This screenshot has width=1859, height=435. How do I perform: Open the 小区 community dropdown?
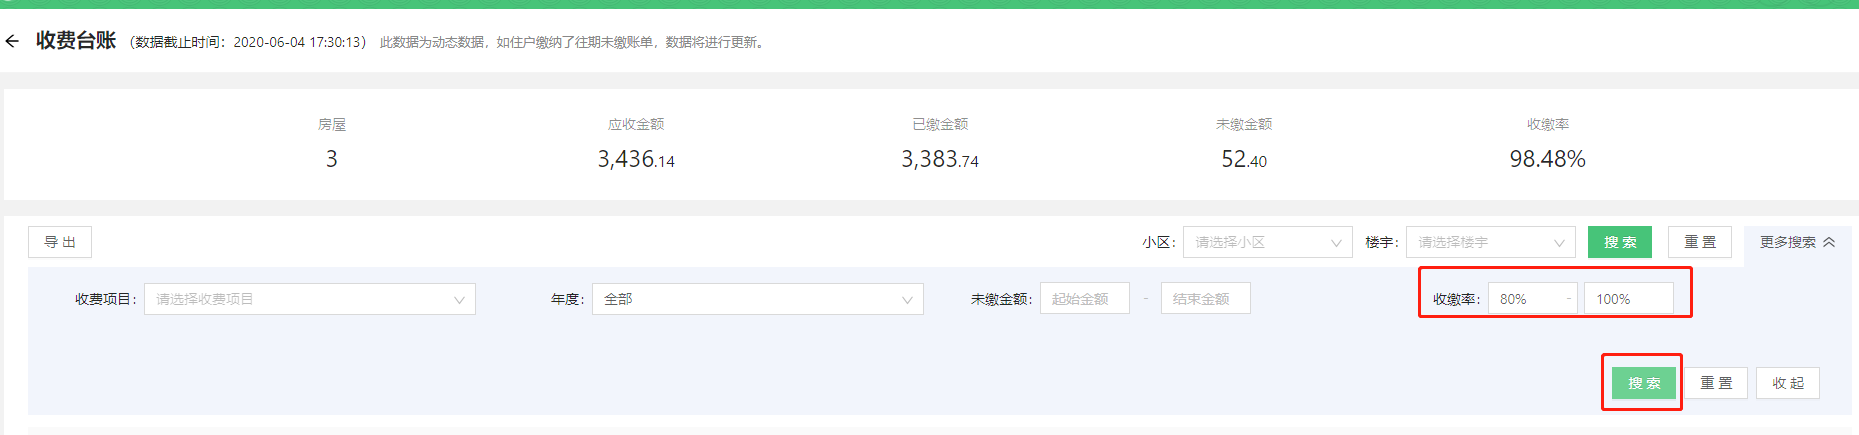1268,242
